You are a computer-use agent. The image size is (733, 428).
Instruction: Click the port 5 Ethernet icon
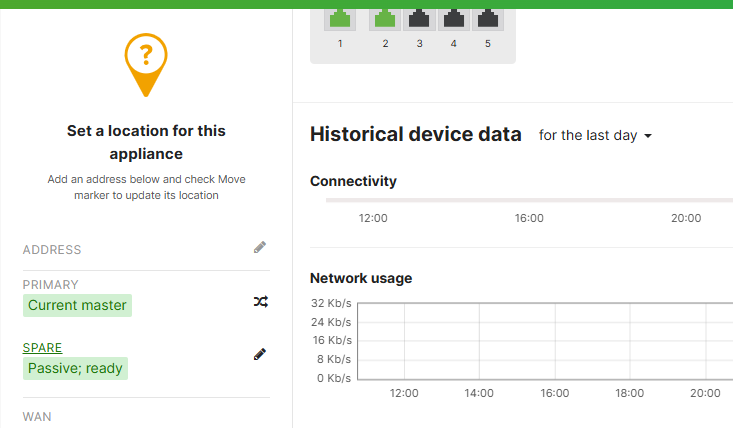coord(488,19)
